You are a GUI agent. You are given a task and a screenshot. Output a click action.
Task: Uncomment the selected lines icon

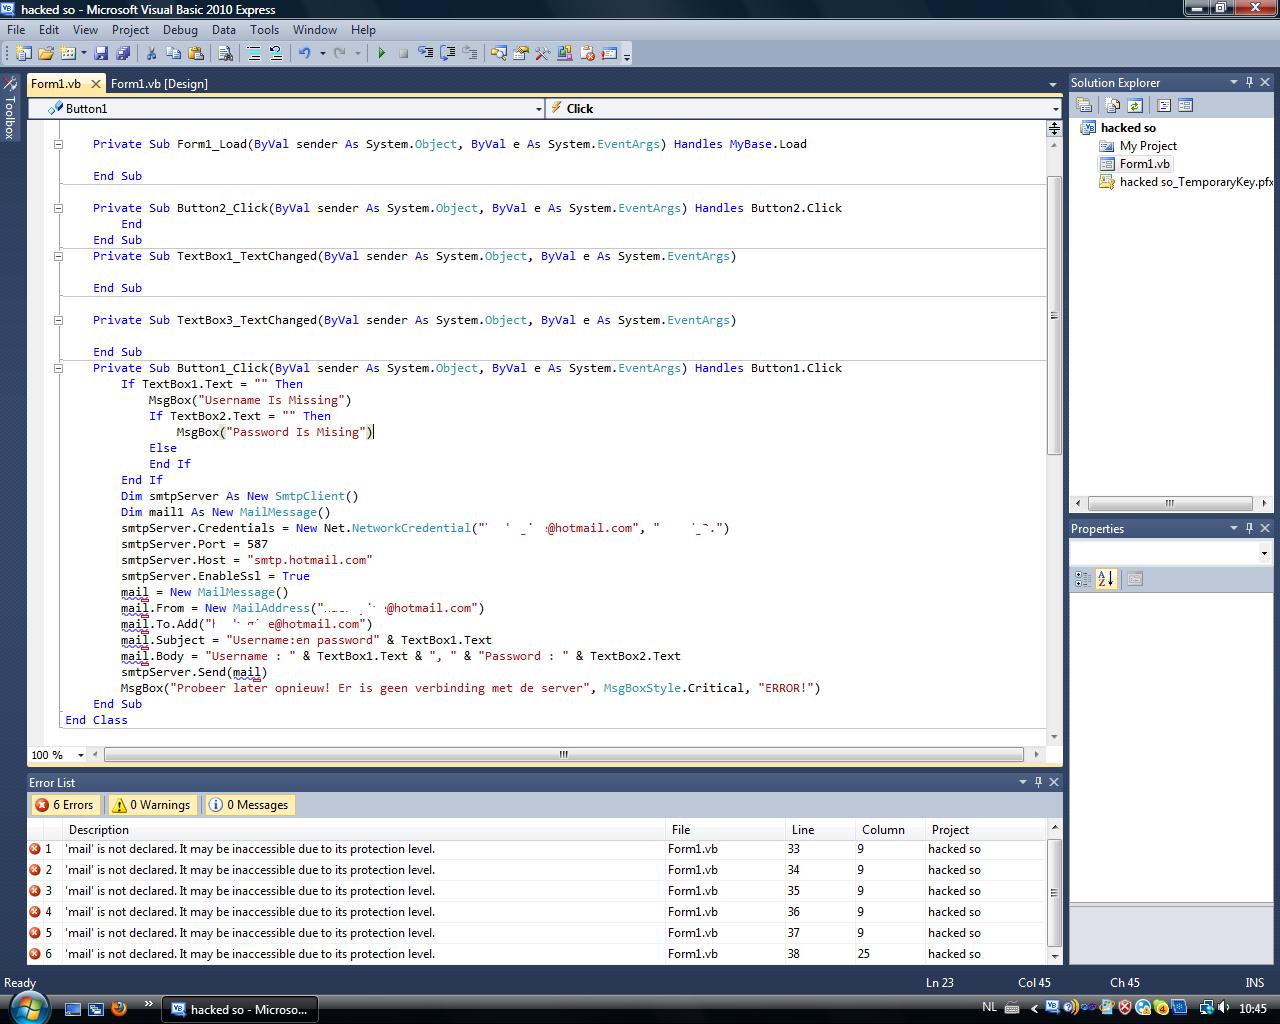coord(276,53)
